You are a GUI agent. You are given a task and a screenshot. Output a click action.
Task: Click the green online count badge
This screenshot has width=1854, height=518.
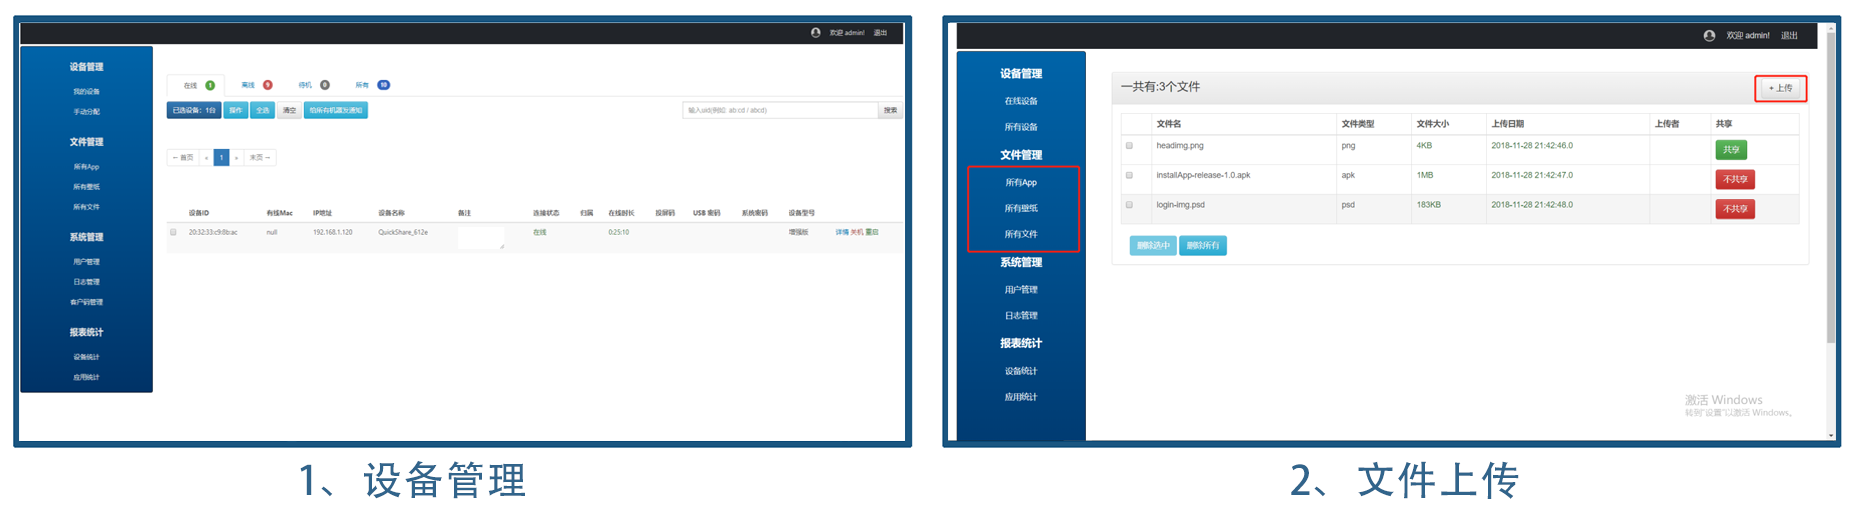pyautogui.click(x=210, y=85)
